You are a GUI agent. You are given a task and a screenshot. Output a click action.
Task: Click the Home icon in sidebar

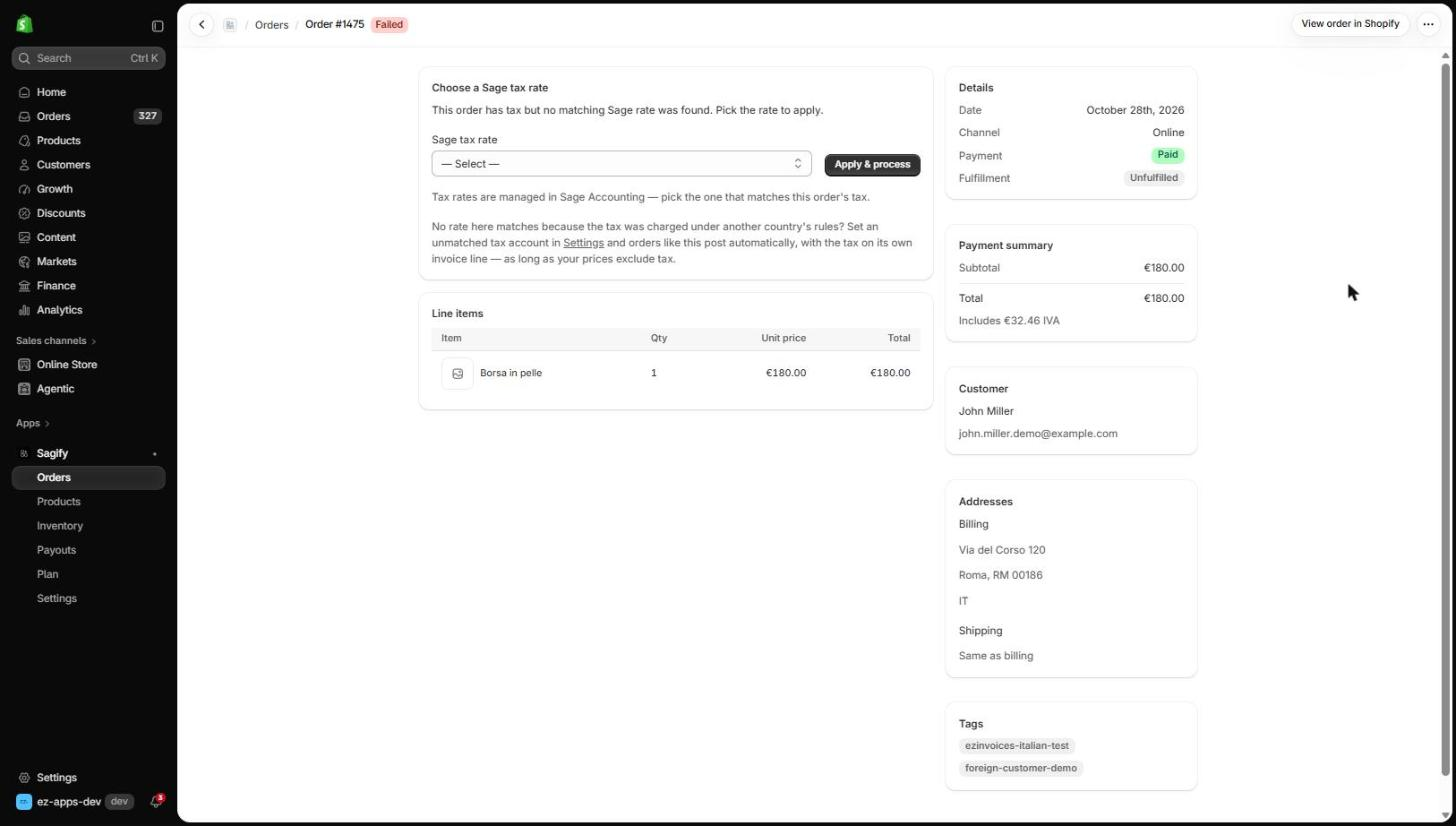tap(25, 92)
